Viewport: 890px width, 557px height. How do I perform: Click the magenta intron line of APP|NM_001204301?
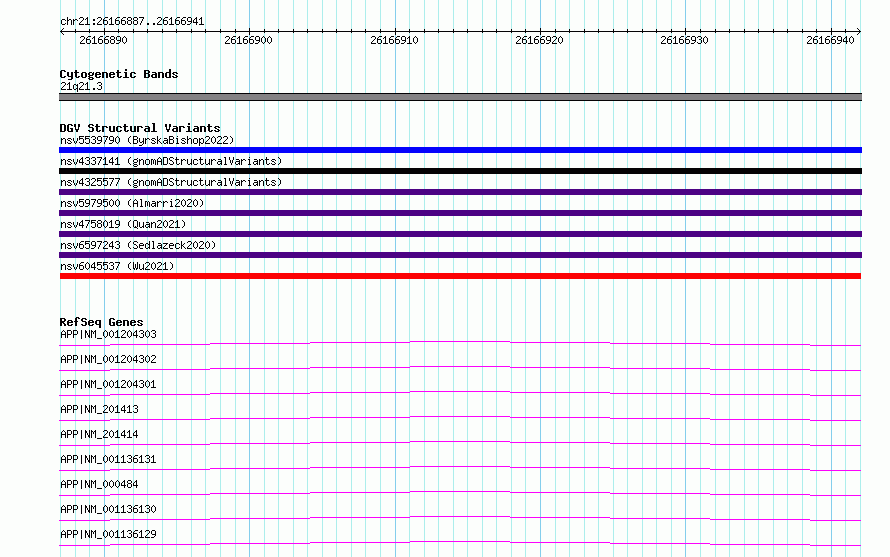(460, 393)
